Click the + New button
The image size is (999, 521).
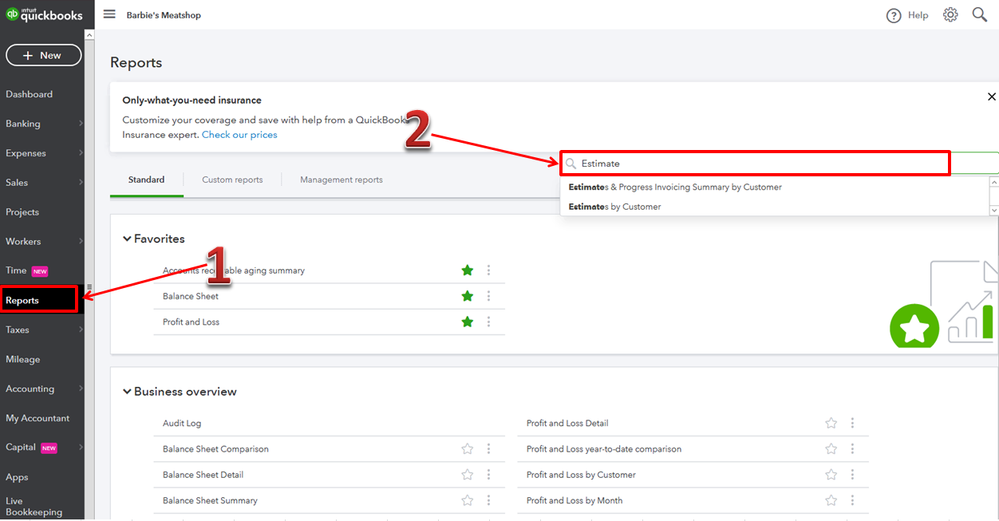[x=43, y=55]
